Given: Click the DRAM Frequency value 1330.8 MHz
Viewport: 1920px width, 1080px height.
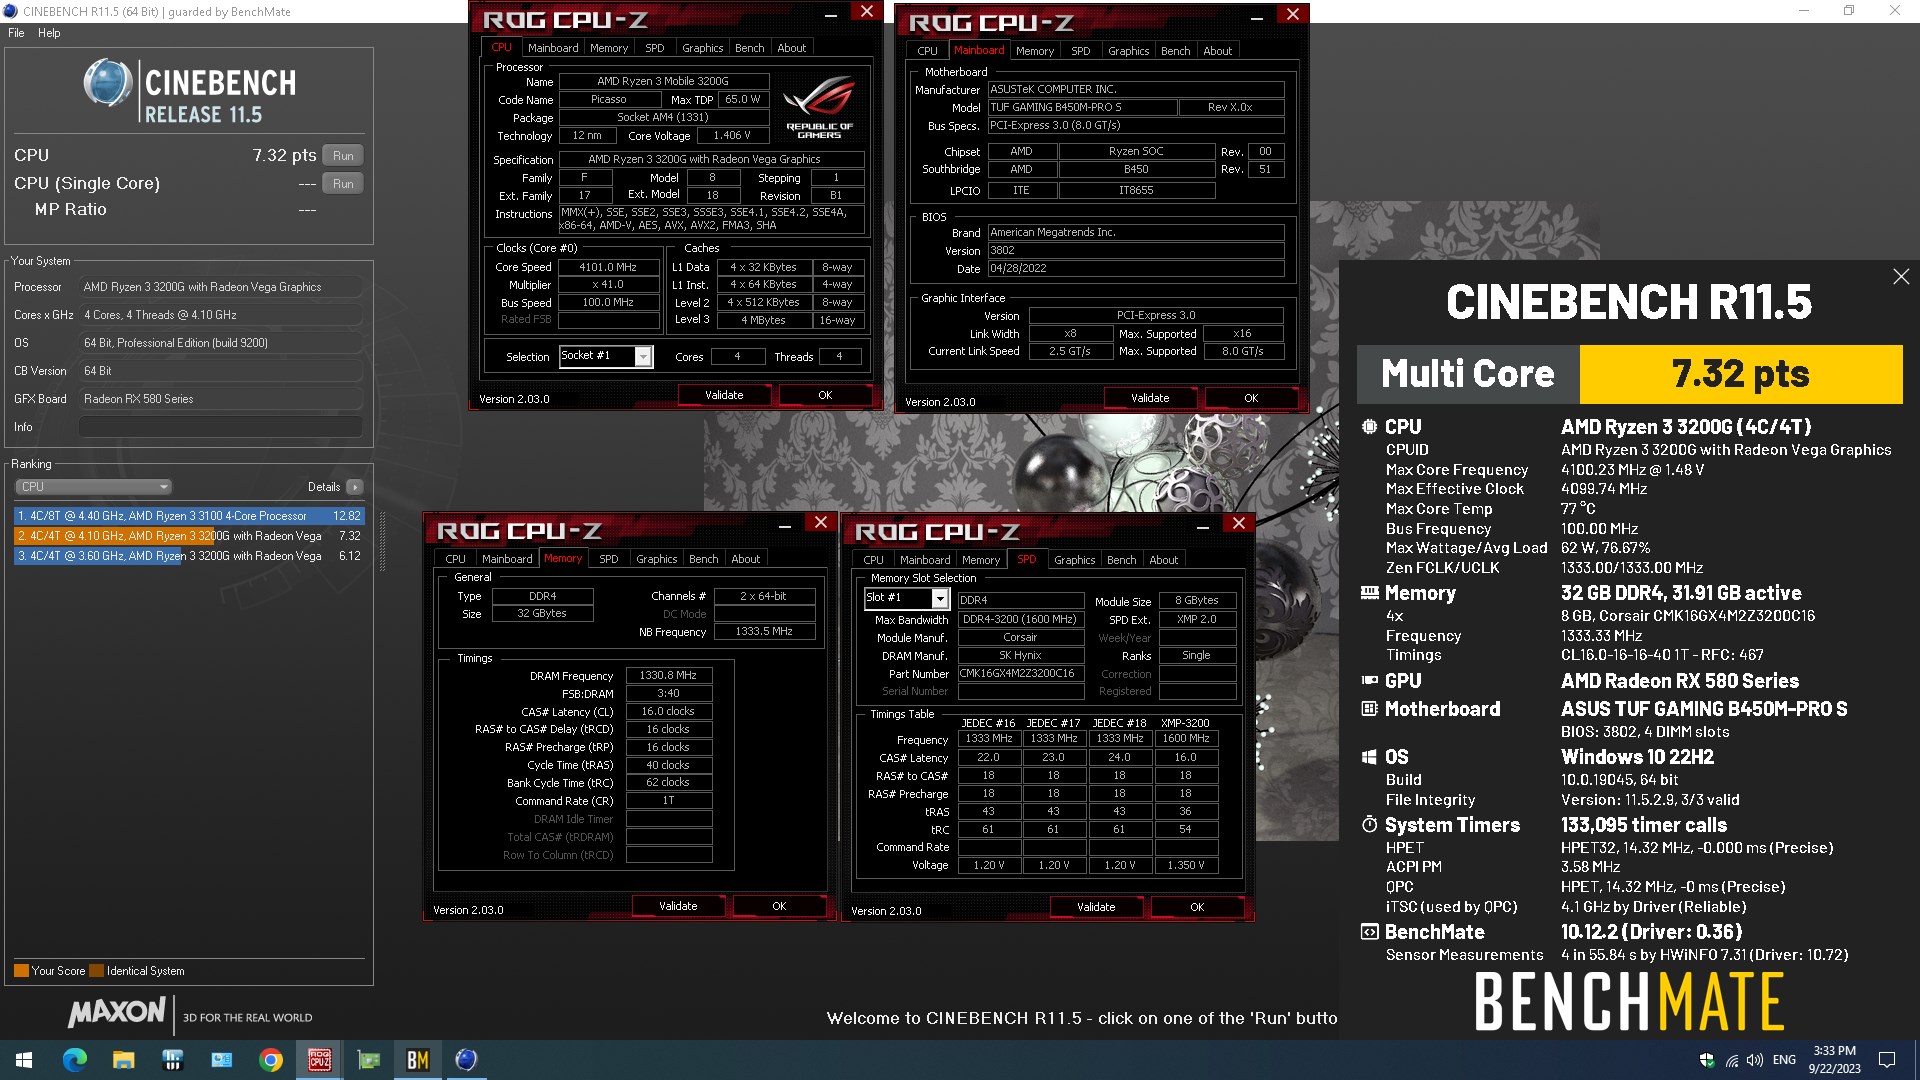Looking at the screenshot, I should click(x=669, y=676).
